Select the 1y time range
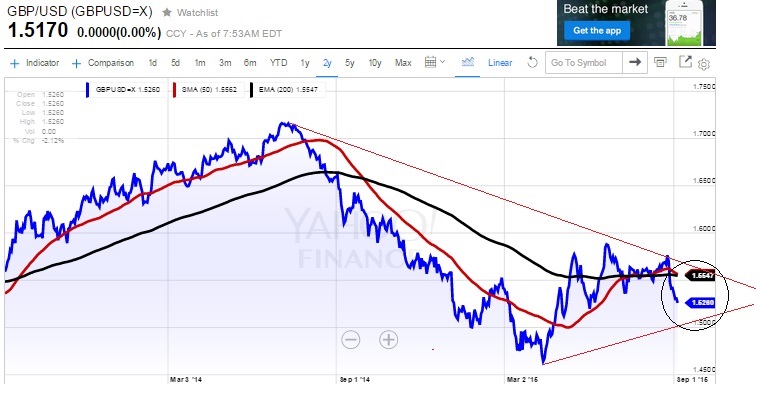The image size is (761, 404). click(x=305, y=63)
